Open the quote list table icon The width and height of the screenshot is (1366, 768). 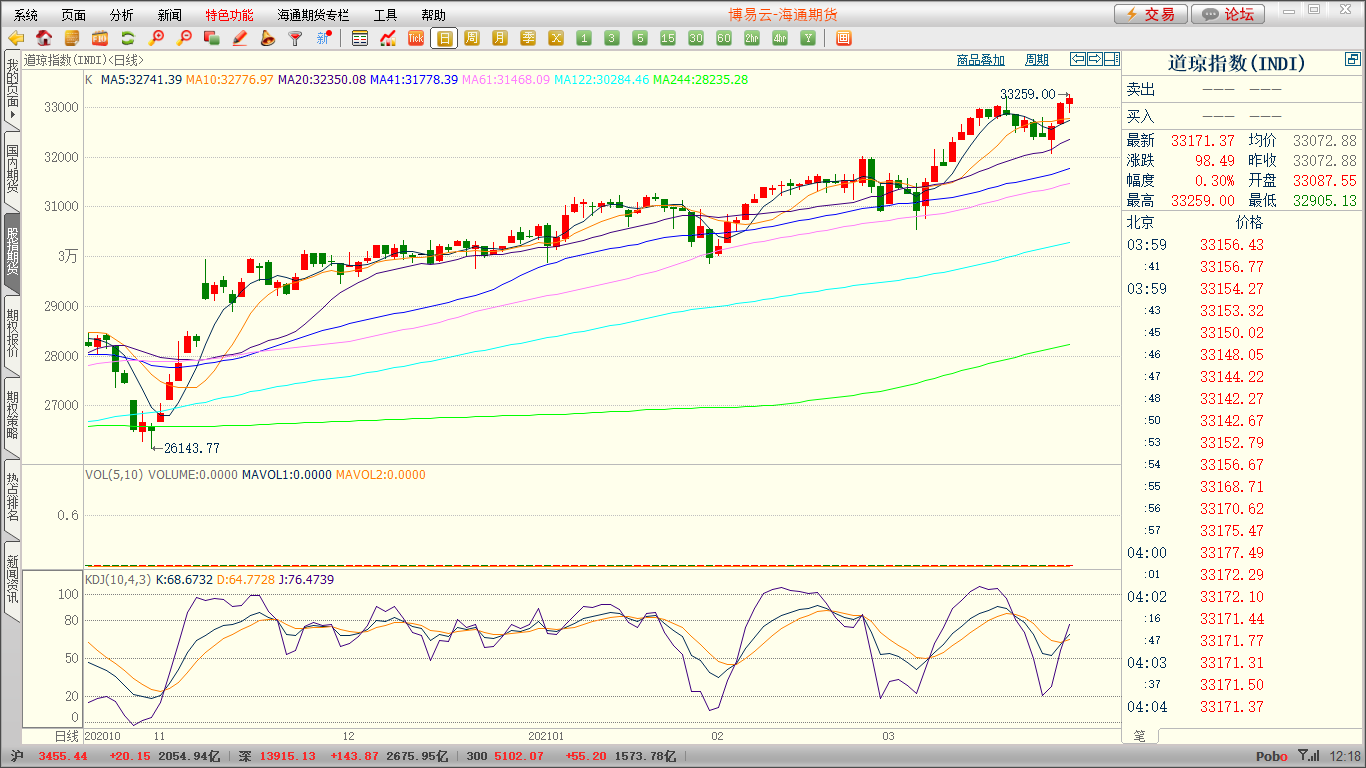point(360,39)
